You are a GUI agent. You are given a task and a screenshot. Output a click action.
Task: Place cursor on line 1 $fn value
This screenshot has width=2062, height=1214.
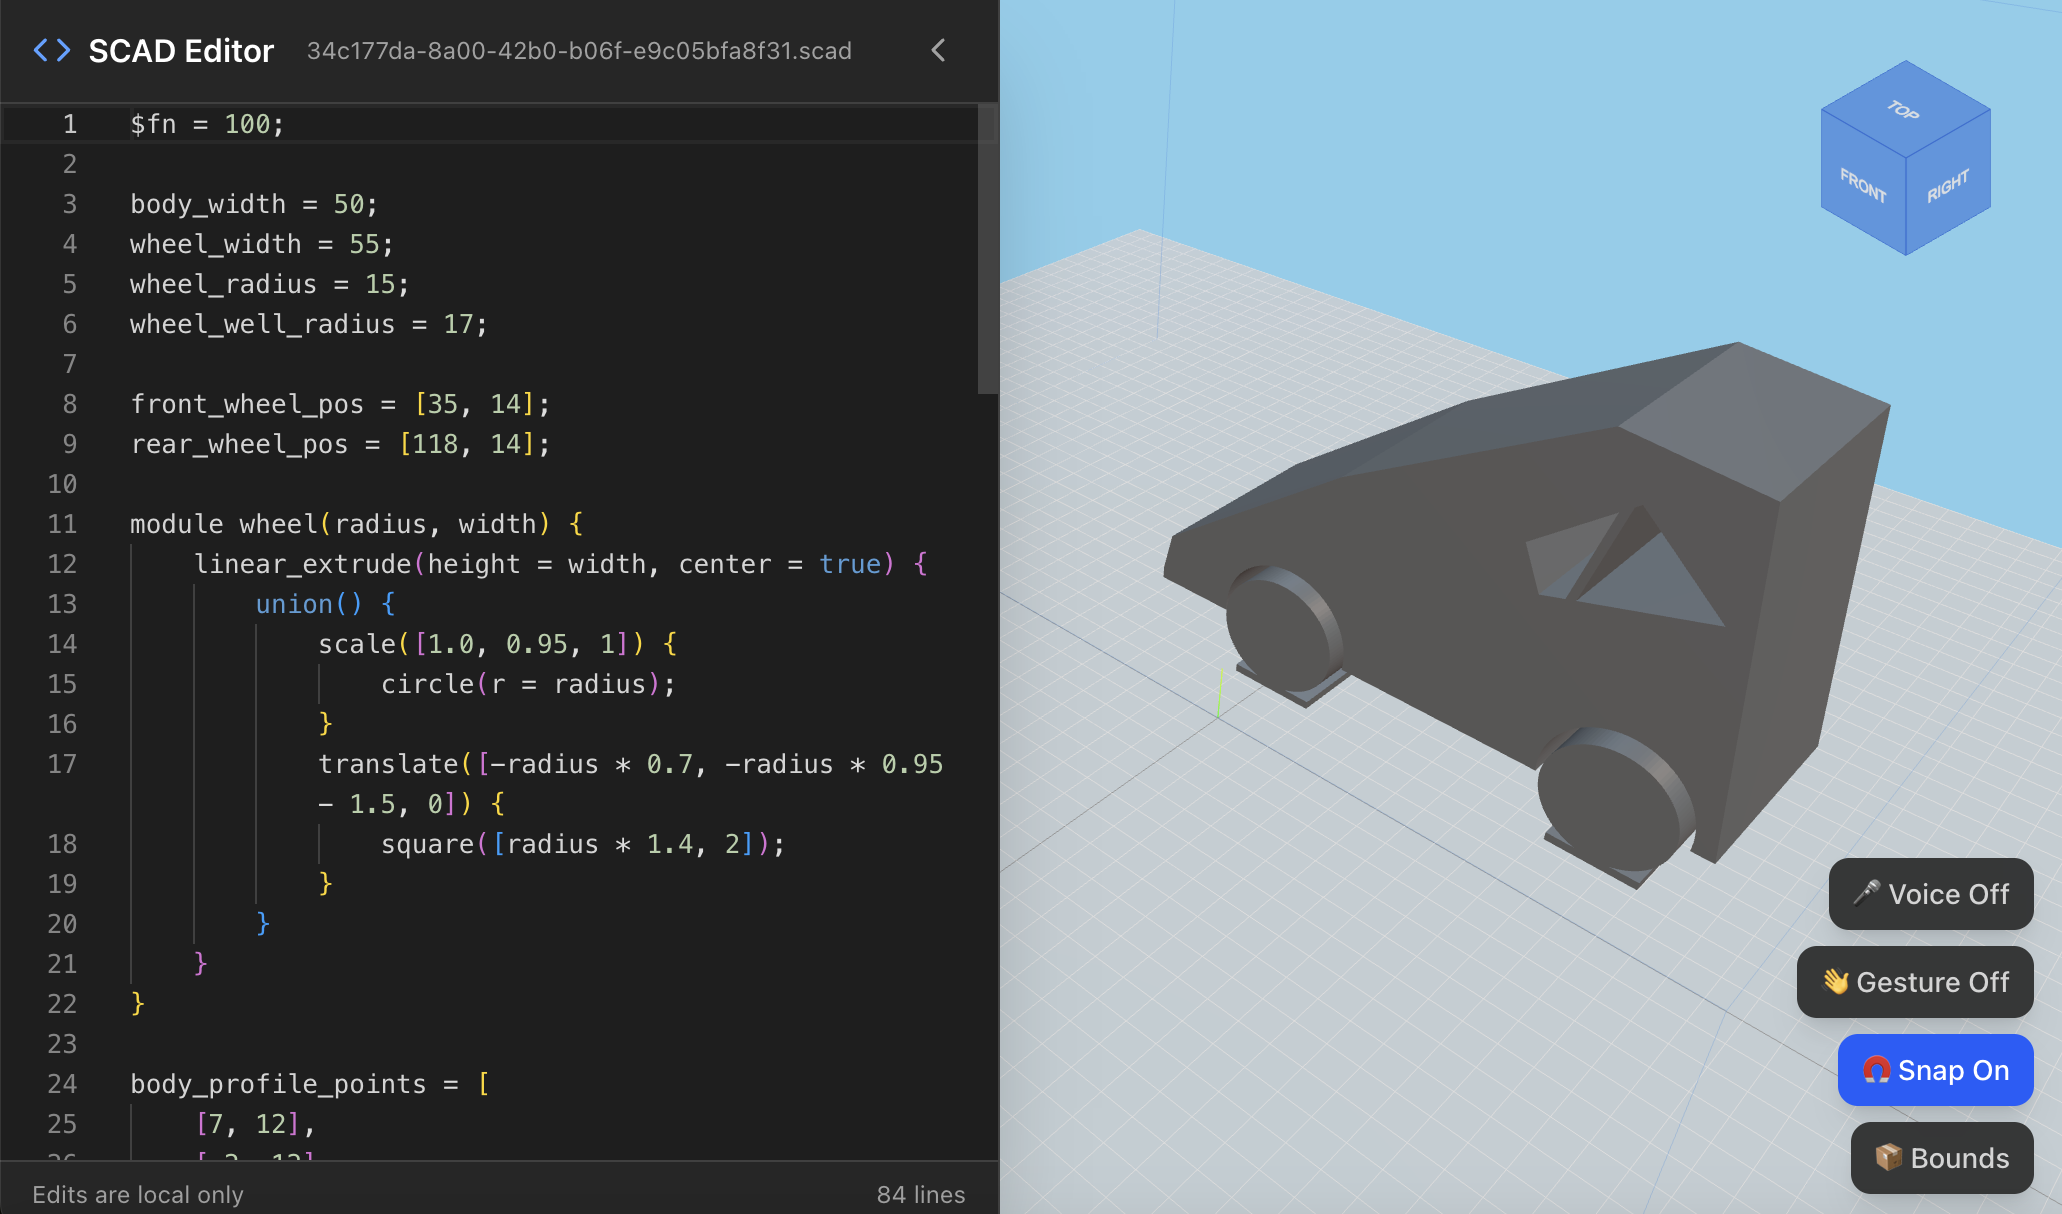[247, 124]
